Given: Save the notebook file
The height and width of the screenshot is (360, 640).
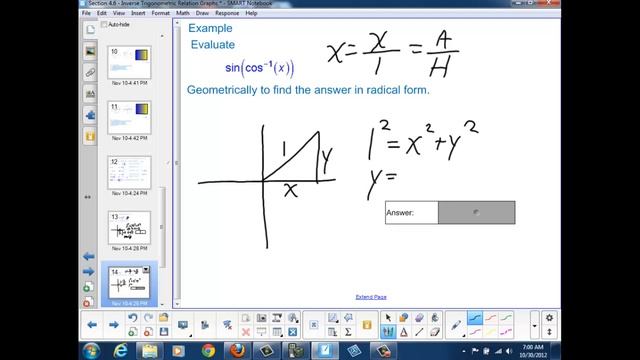Looking at the screenshot, I should [164, 332].
